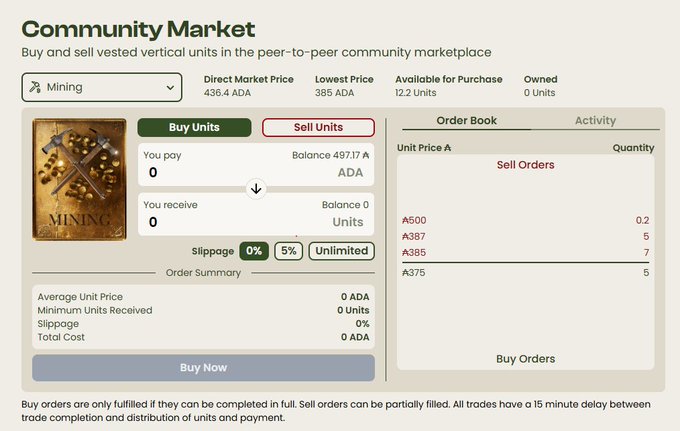Select the Buy Units mode
This screenshot has height=431, width=680.
[194, 127]
